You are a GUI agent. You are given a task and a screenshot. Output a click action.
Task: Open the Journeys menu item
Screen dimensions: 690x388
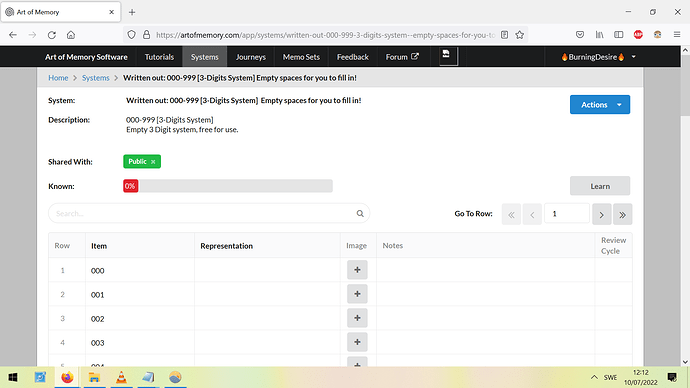251,57
